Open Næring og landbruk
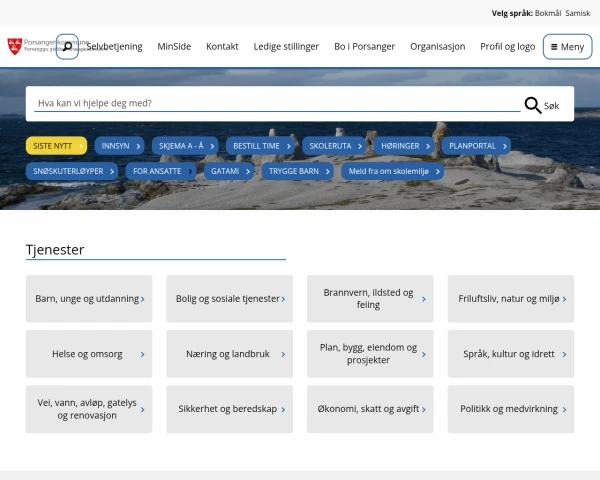This screenshot has width=600, height=480. pyautogui.click(x=230, y=354)
